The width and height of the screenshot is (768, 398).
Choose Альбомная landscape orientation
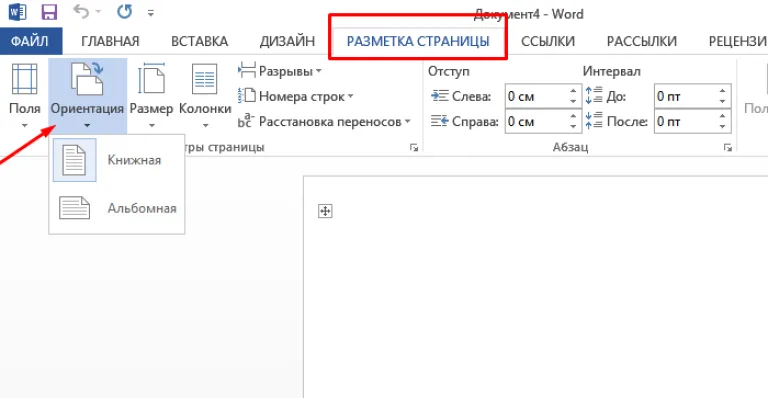117,208
